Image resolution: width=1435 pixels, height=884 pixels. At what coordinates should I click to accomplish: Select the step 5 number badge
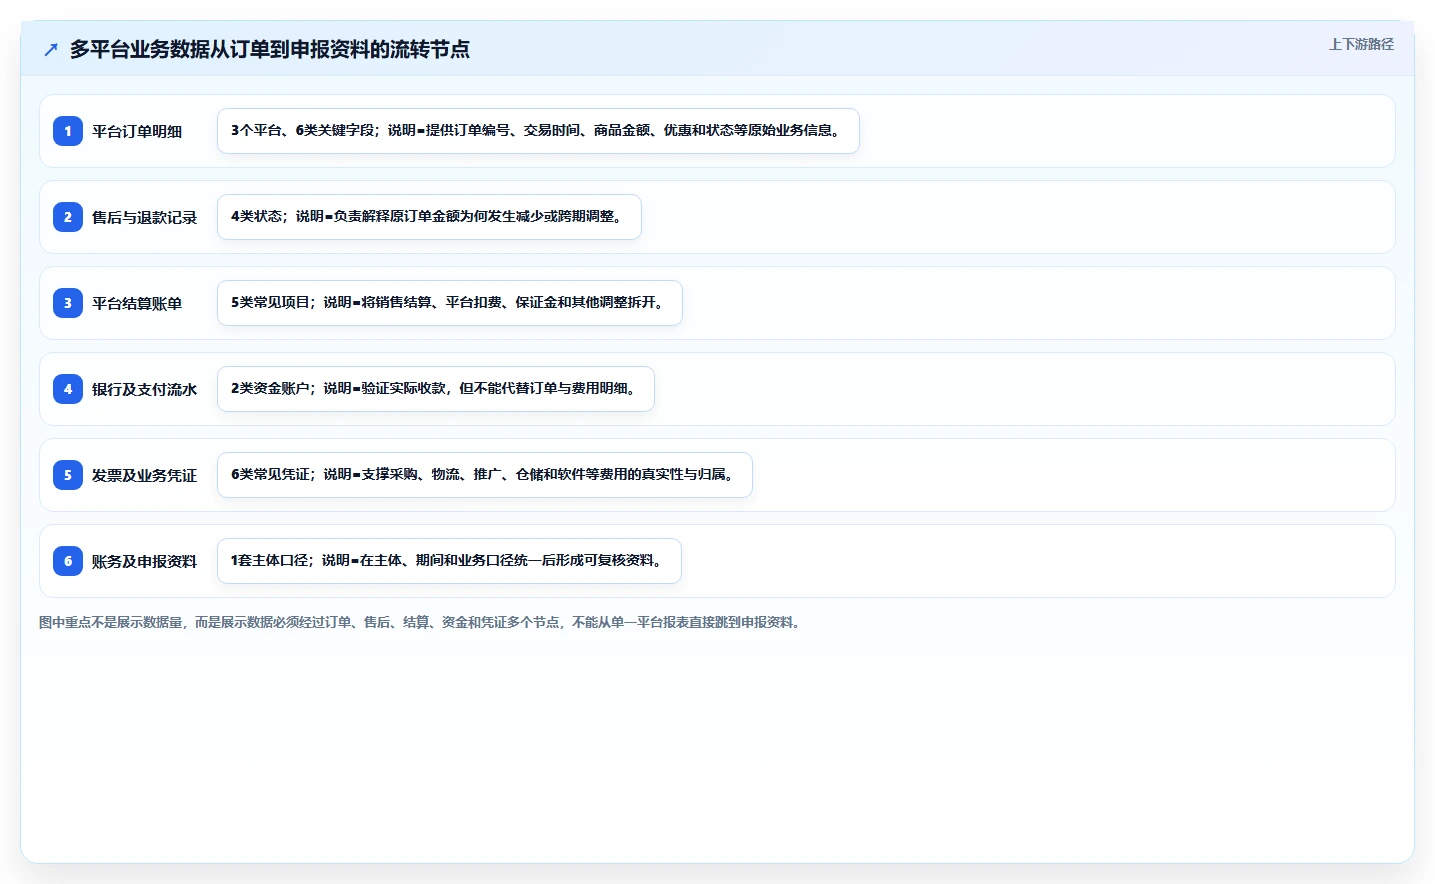tap(68, 475)
